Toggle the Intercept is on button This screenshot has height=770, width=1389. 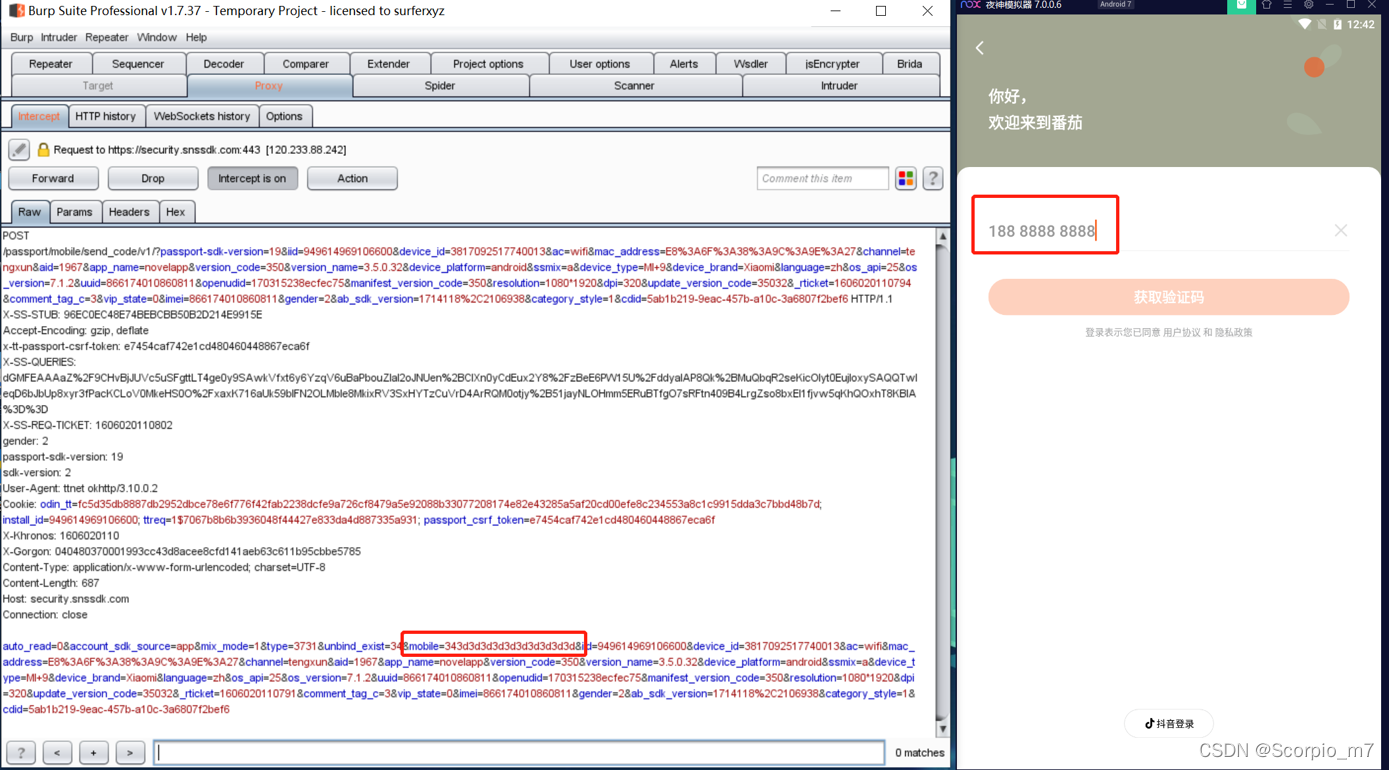coord(252,178)
